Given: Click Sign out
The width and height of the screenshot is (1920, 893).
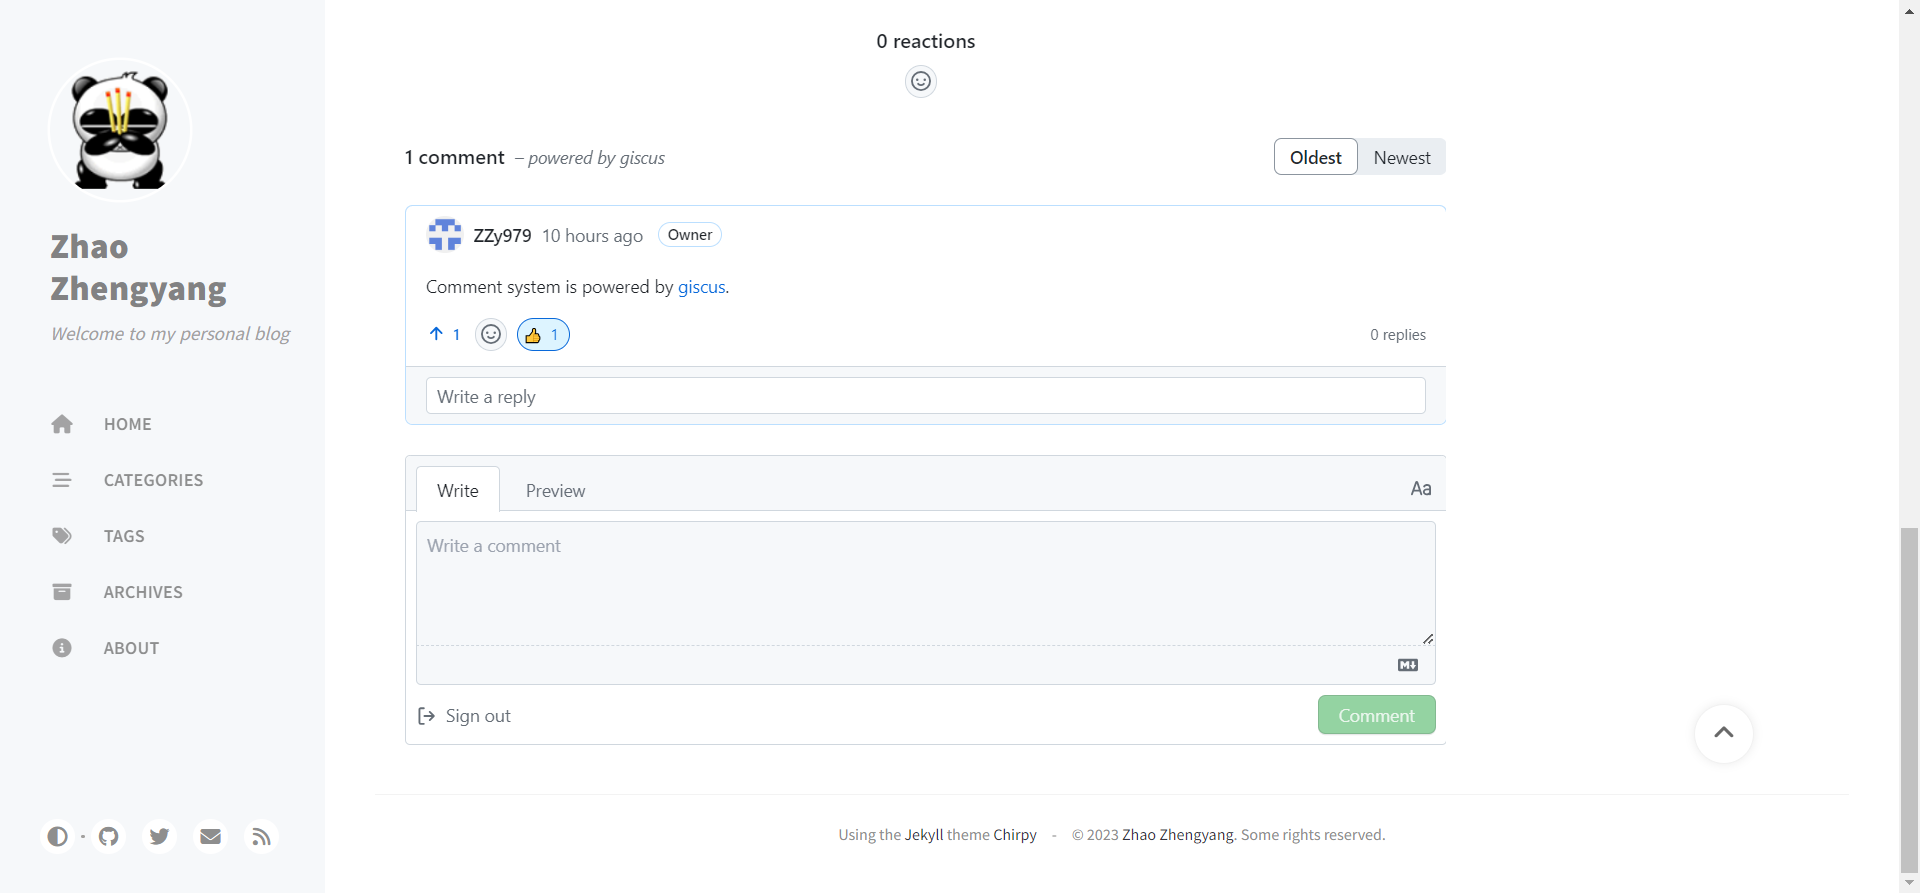Looking at the screenshot, I should 464,716.
